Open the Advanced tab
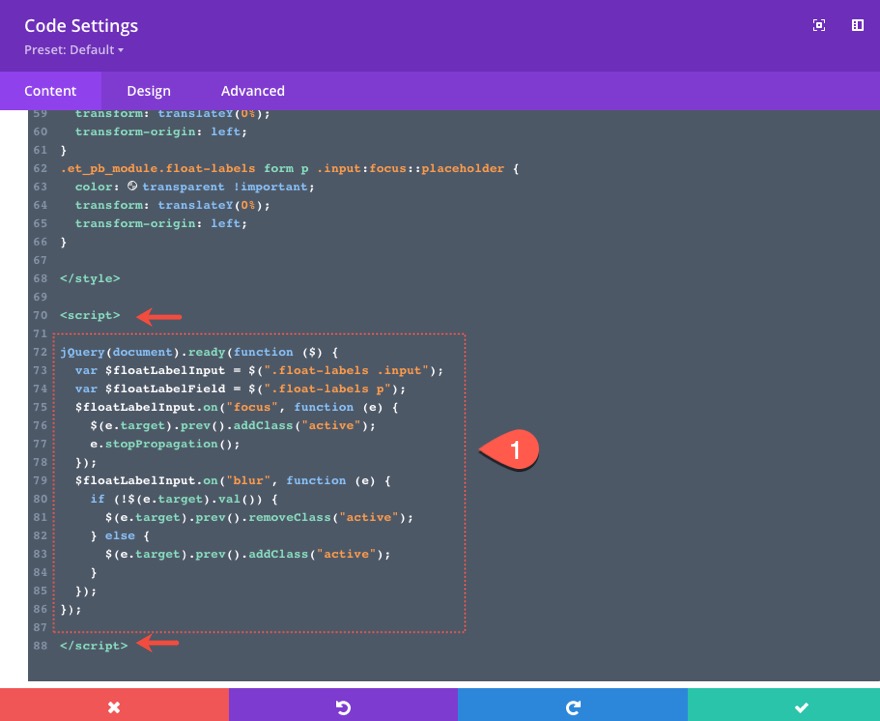The image size is (880, 721). click(253, 91)
